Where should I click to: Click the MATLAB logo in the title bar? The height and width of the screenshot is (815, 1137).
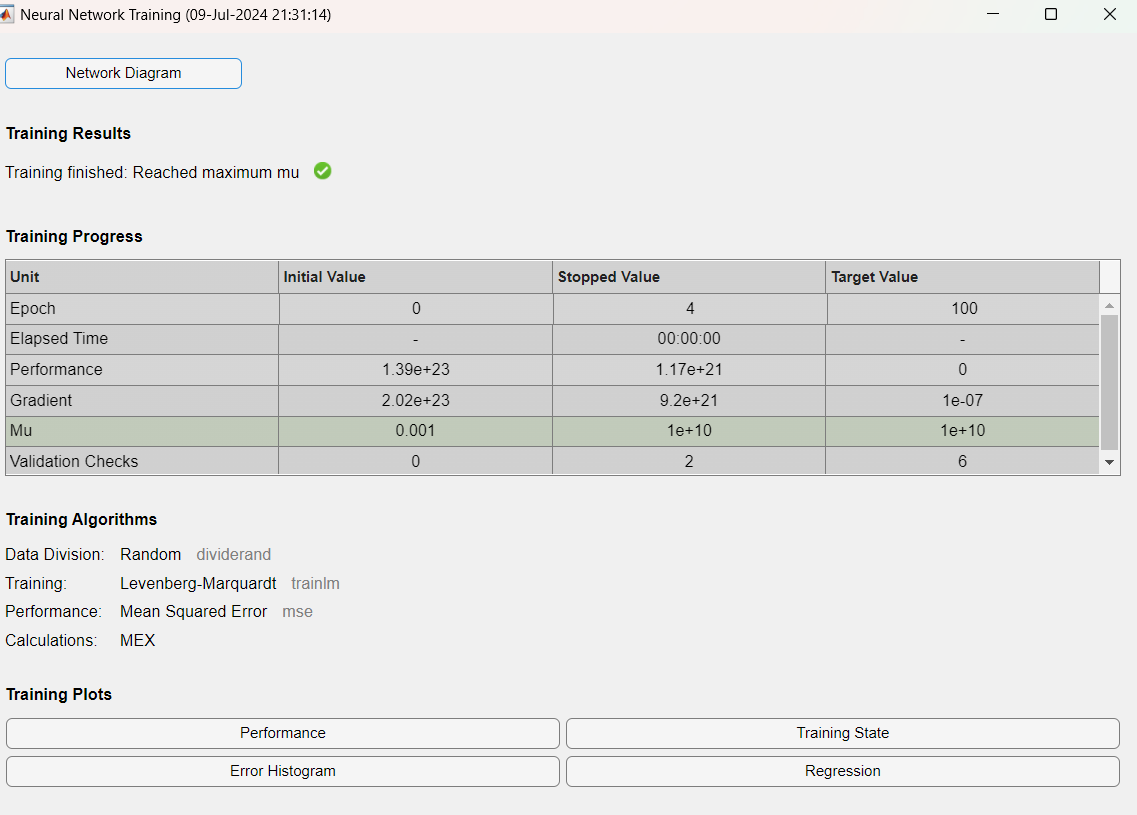(x=7, y=15)
